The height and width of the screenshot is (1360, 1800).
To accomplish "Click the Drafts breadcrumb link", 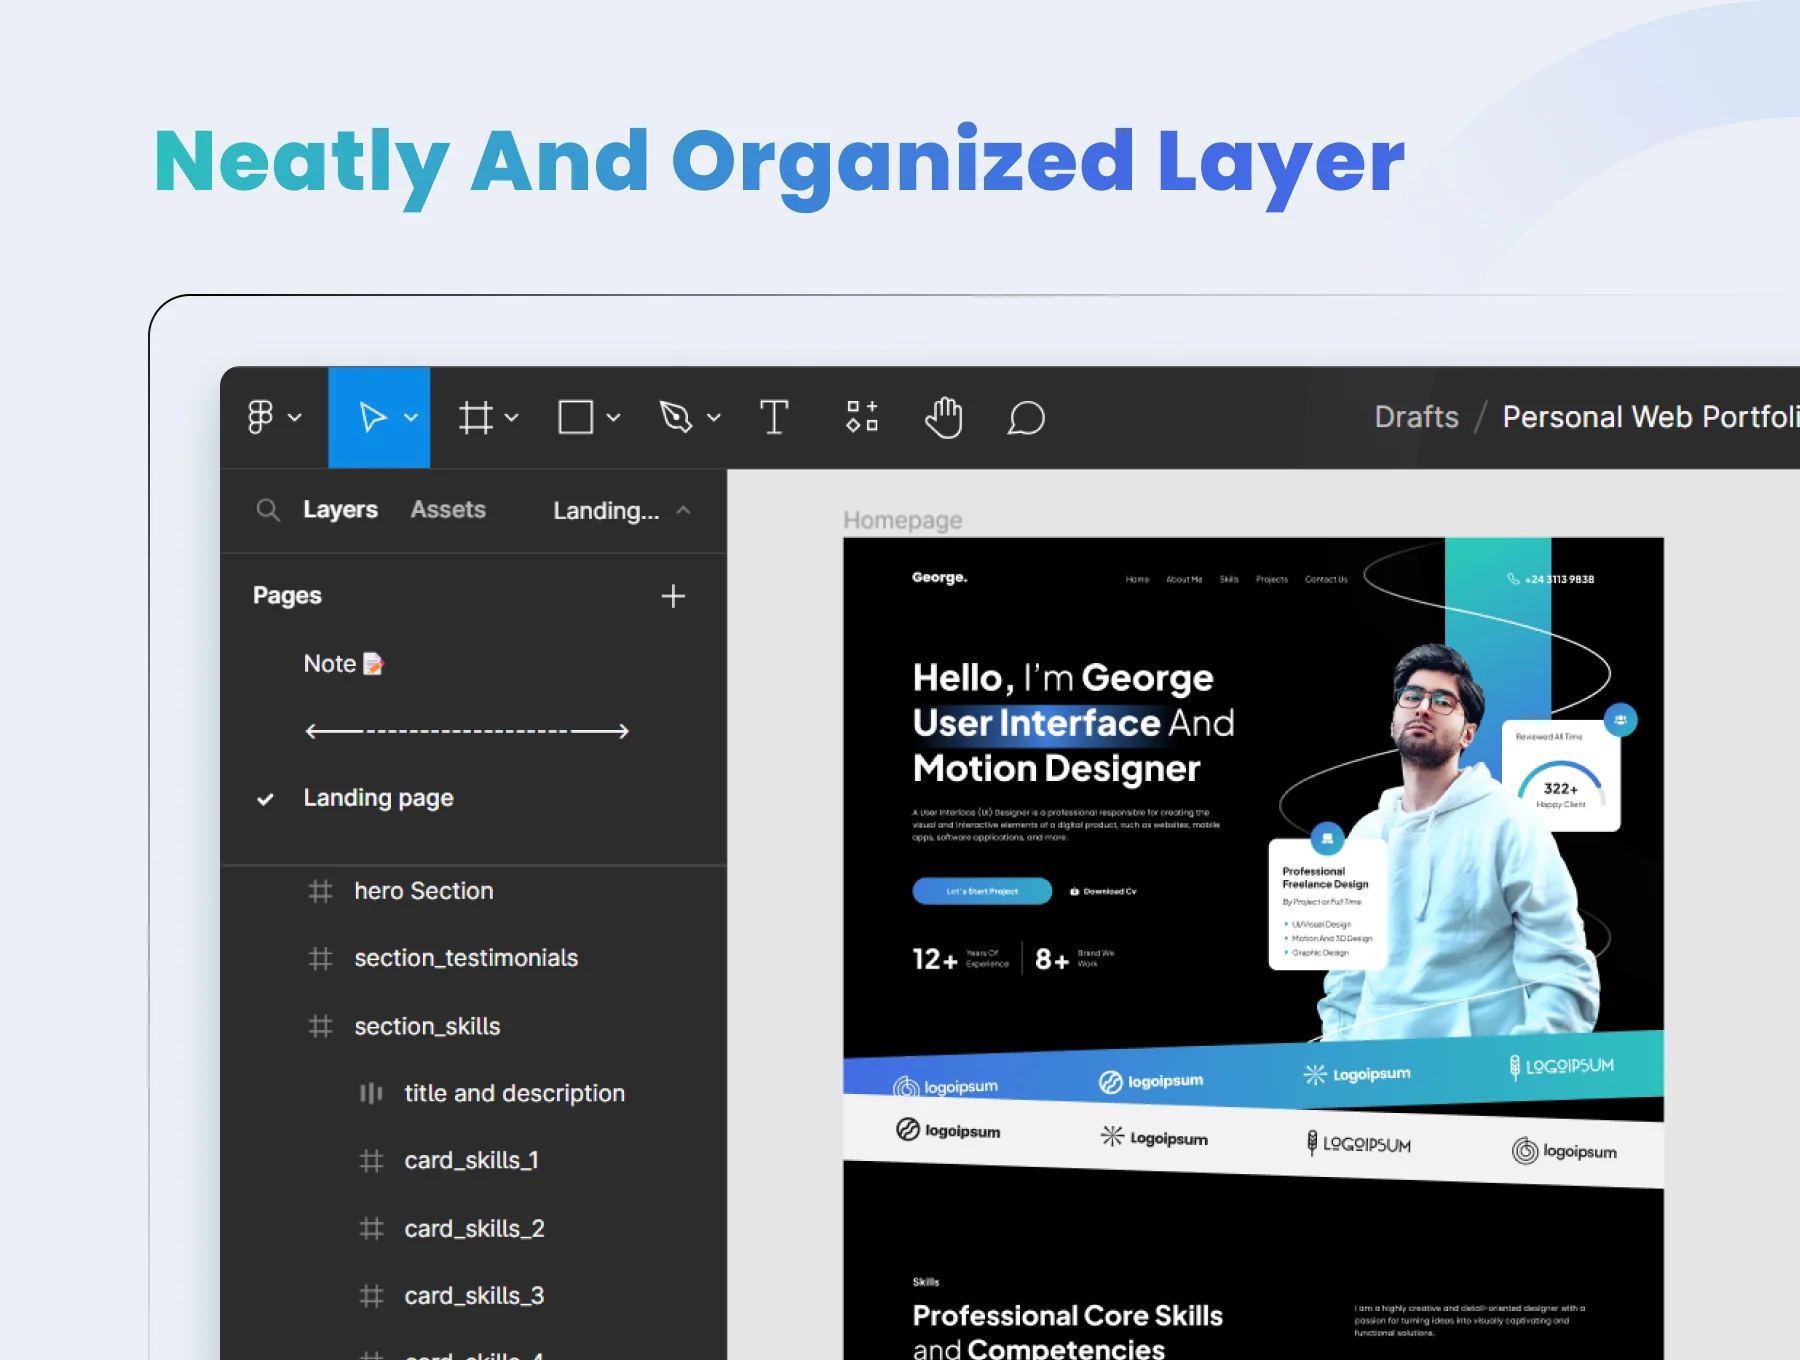I will (1416, 417).
